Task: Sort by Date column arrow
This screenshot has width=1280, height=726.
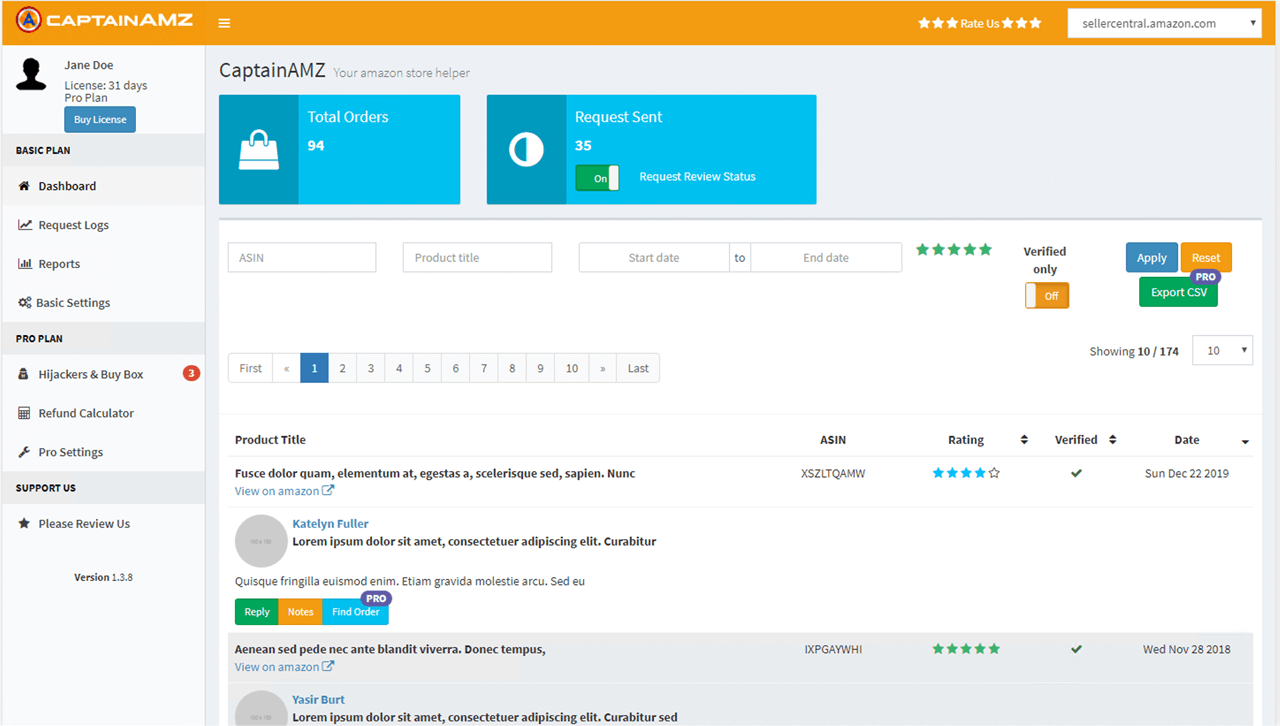Action: point(1244,441)
